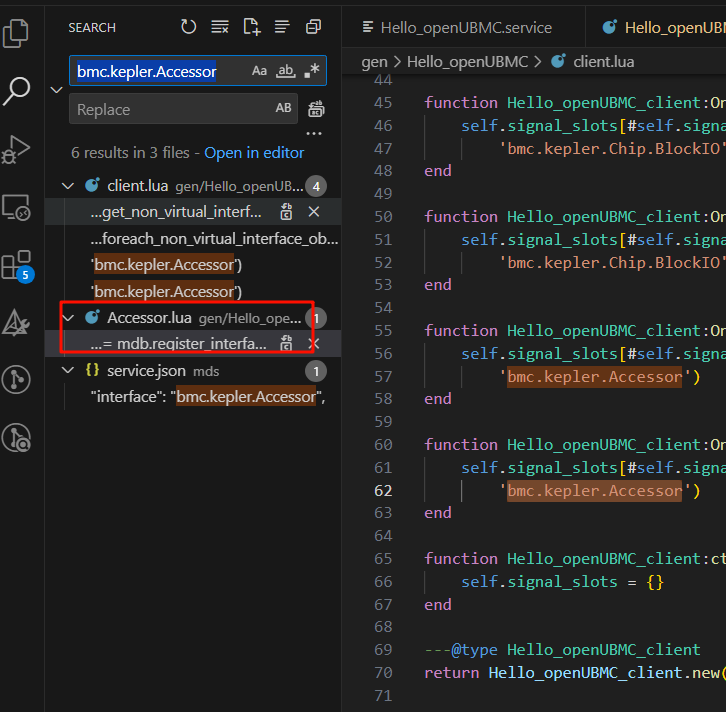The height and width of the screenshot is (712, 726).
Task: Open Run and Debug view
Action: [17, 149]
